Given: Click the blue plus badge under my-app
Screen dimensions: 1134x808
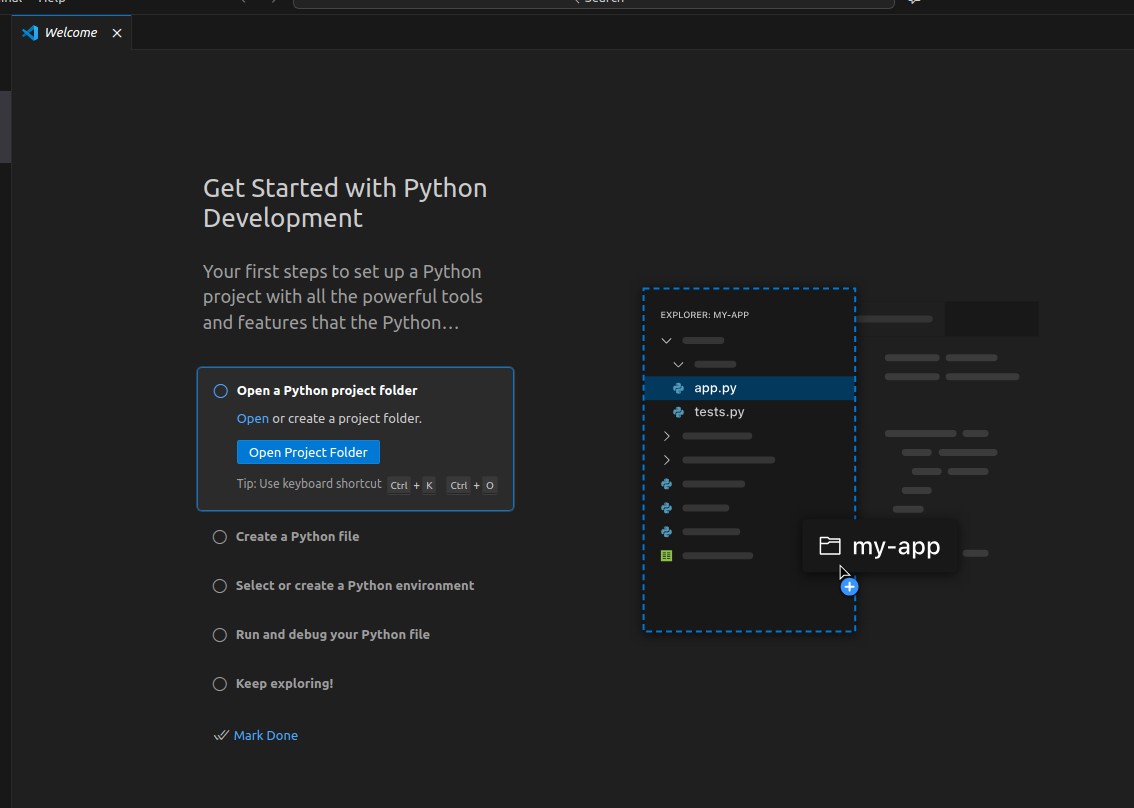Looking at the screenshot, I should 848,586.
